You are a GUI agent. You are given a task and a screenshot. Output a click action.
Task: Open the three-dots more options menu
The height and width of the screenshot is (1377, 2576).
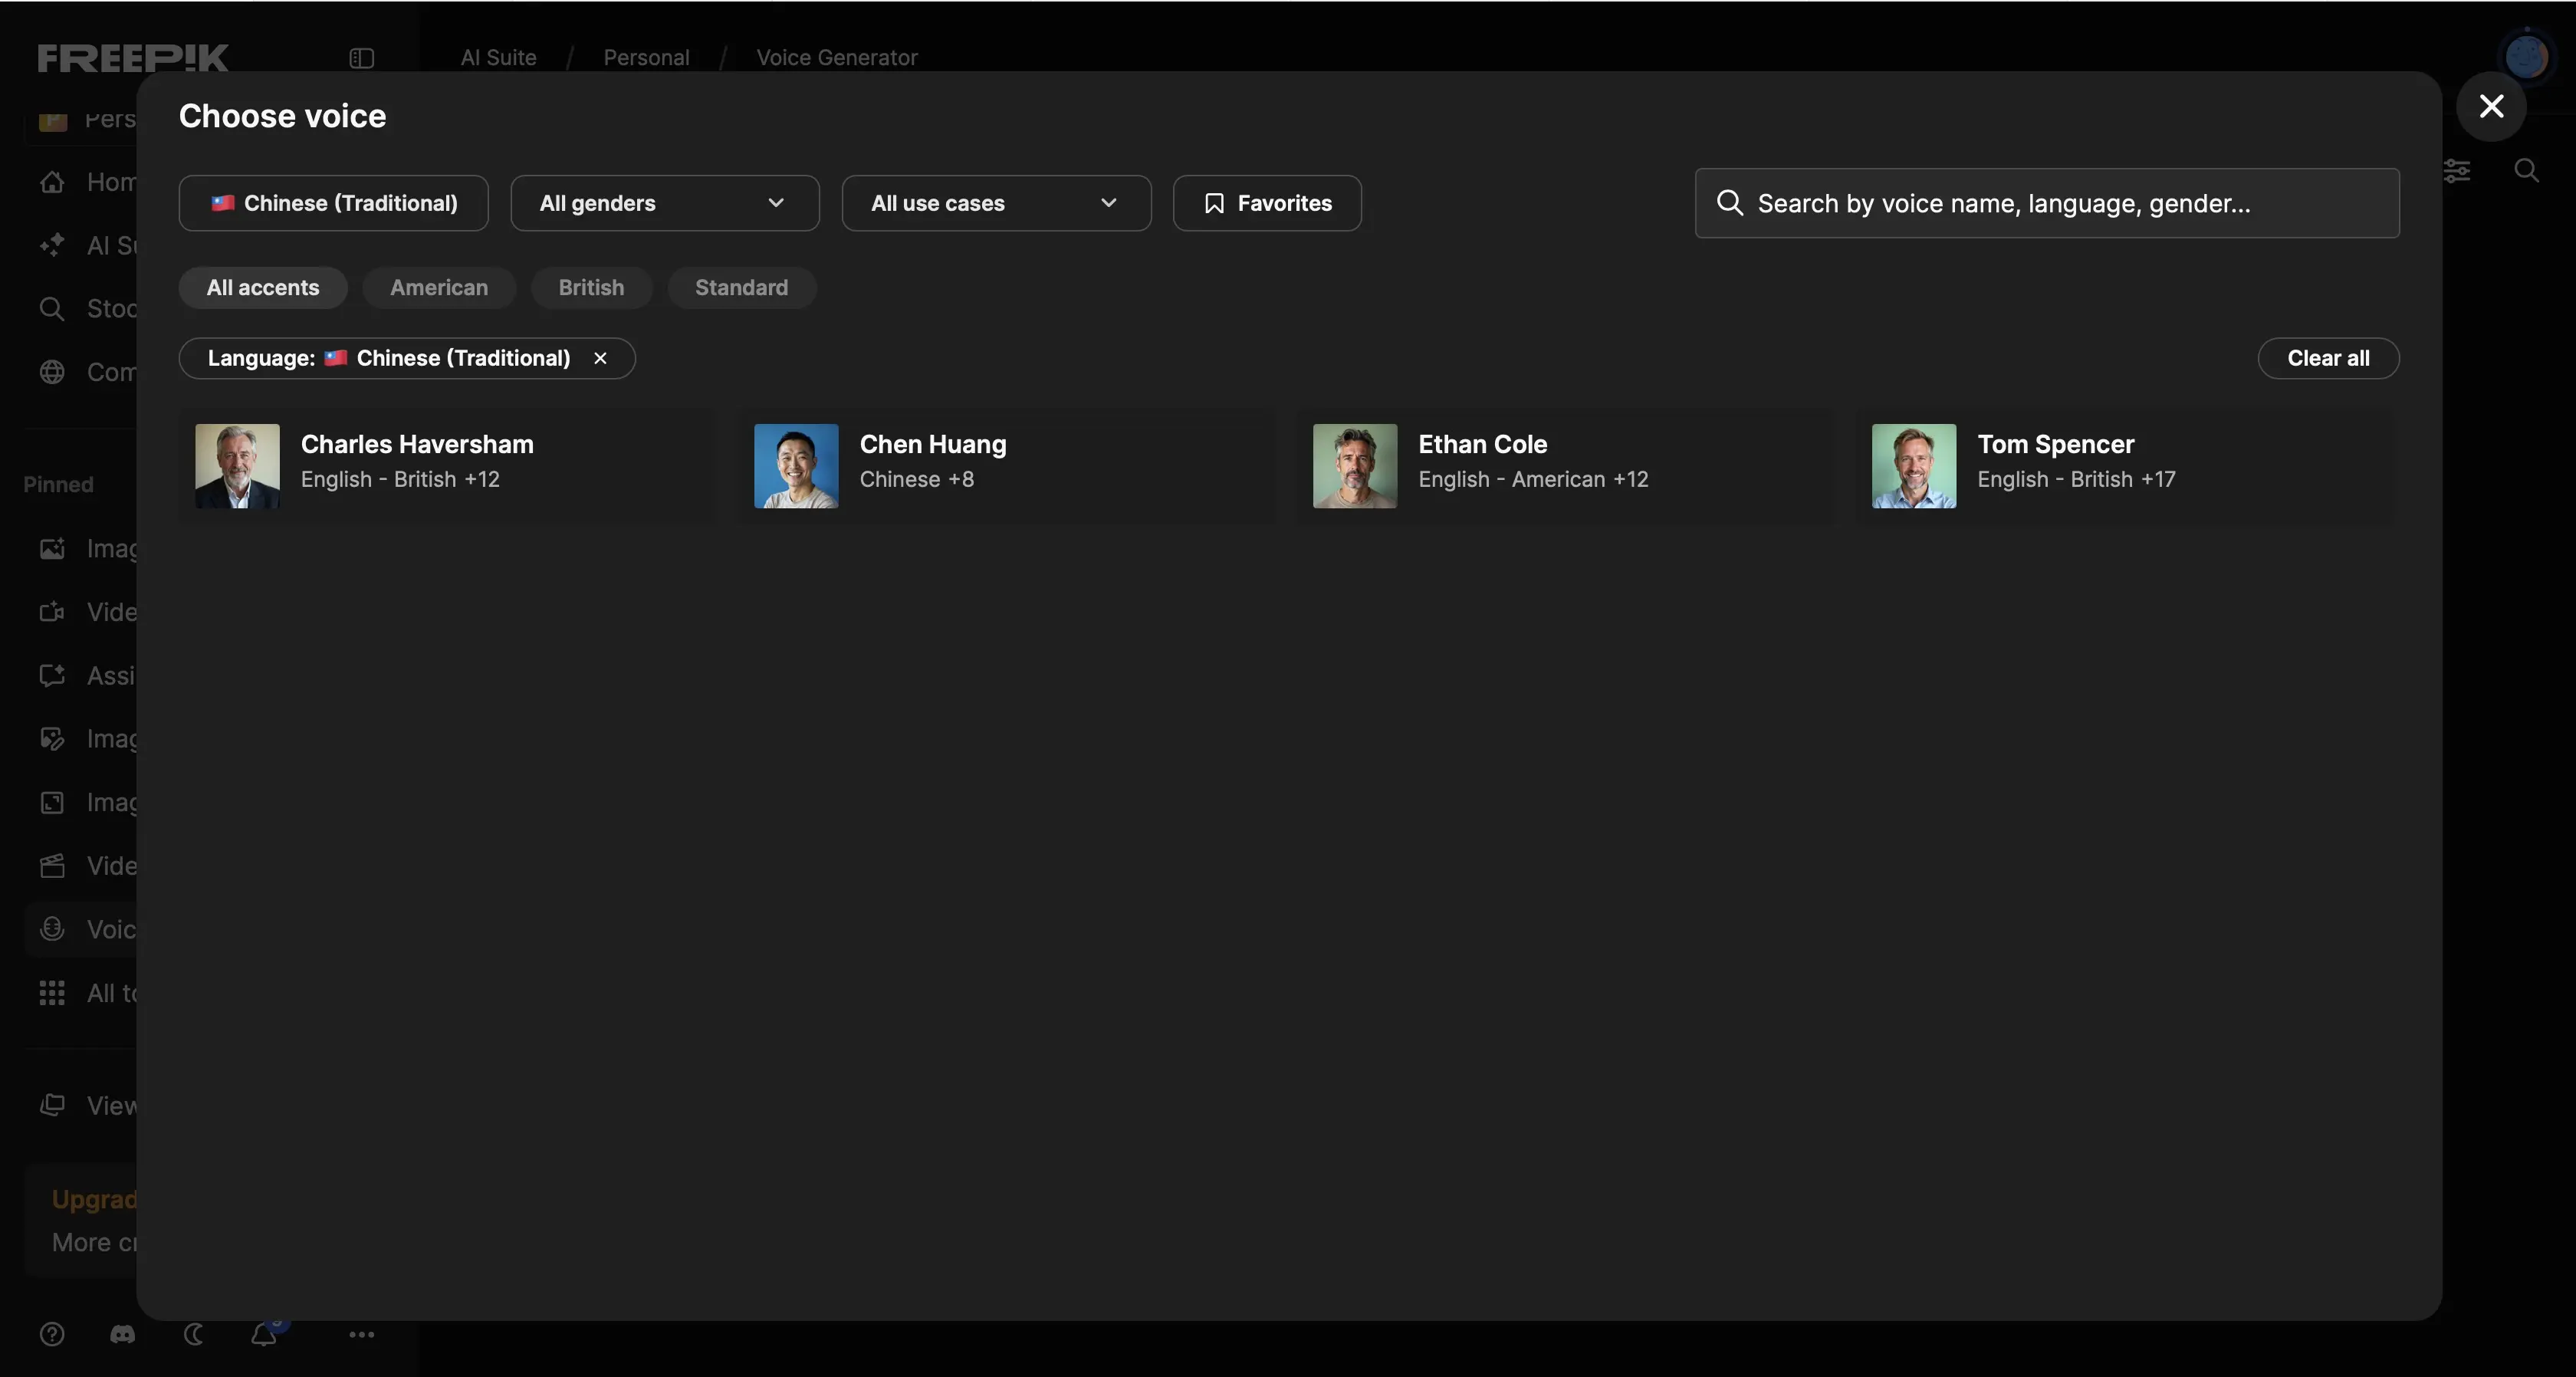361,1334
